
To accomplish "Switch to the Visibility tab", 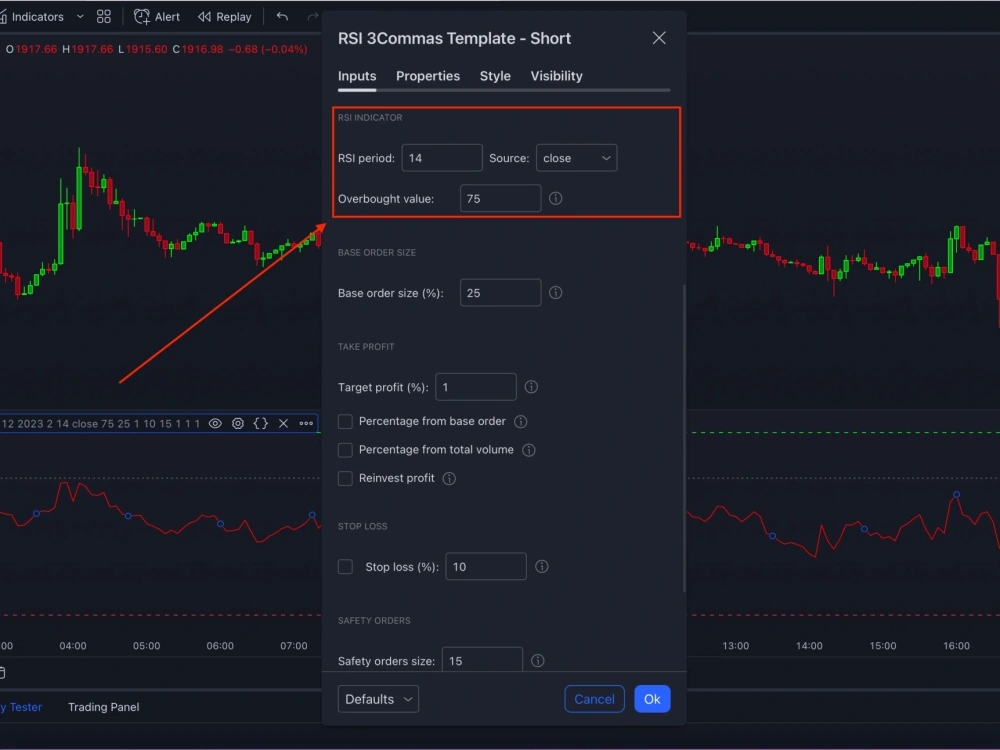I will click(x=556, y=76).
